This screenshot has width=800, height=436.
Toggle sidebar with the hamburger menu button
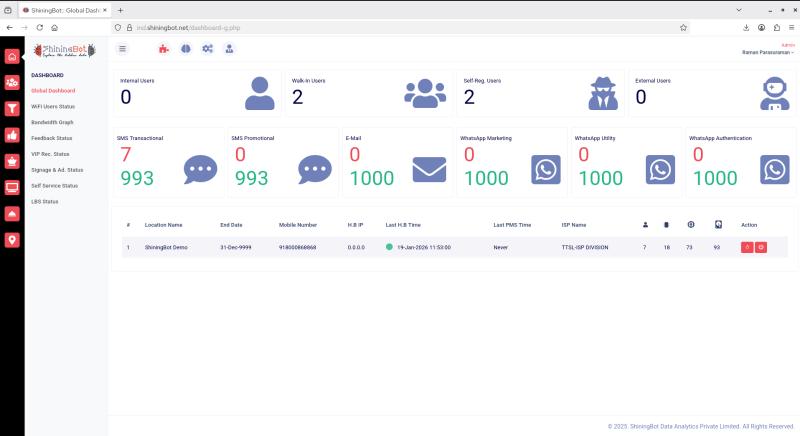coord(123,48)
